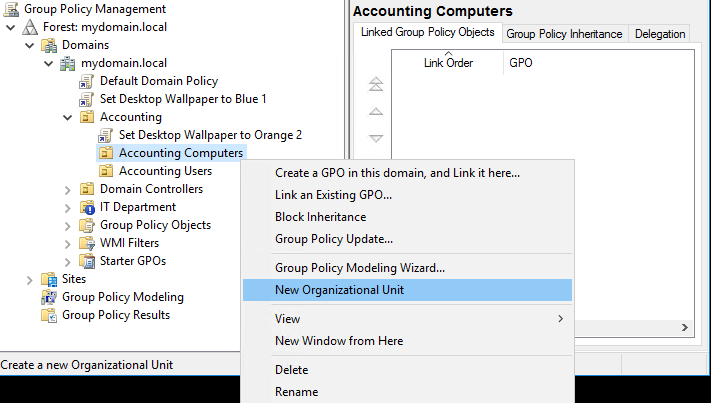Expand the Sites node
711x403 pixels.
pyautogui.click(x=29, y=280)
